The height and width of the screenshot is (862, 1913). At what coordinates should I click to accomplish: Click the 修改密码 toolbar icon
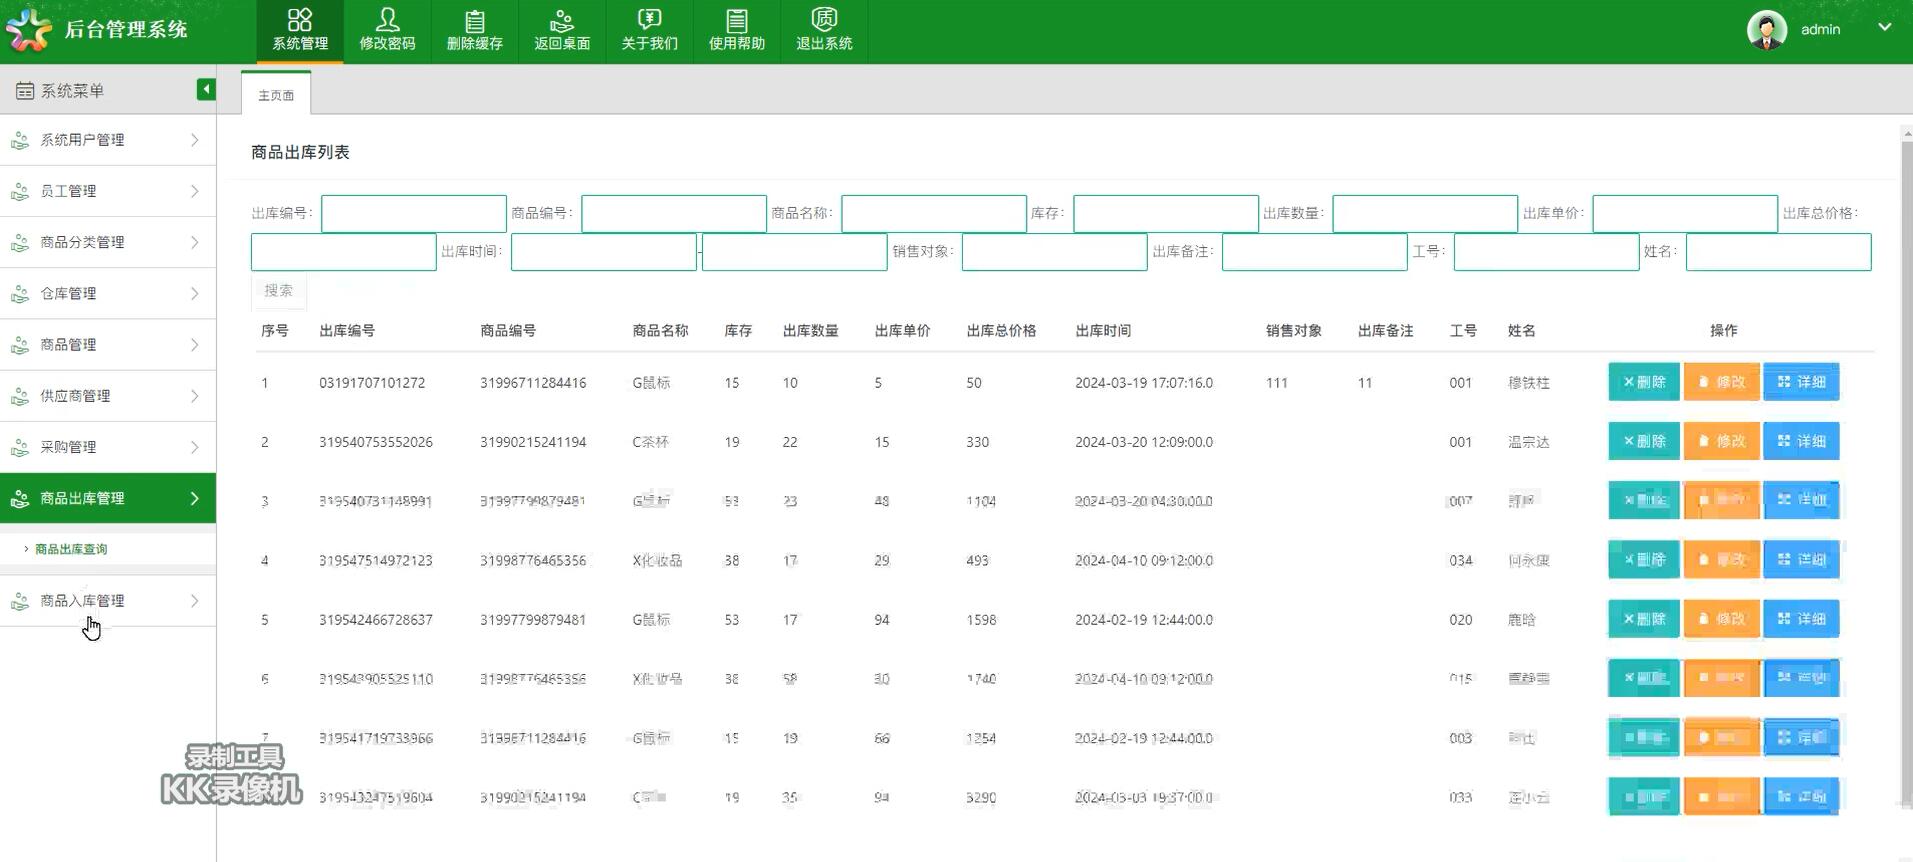pyautogui.click(x=387, y=31)
